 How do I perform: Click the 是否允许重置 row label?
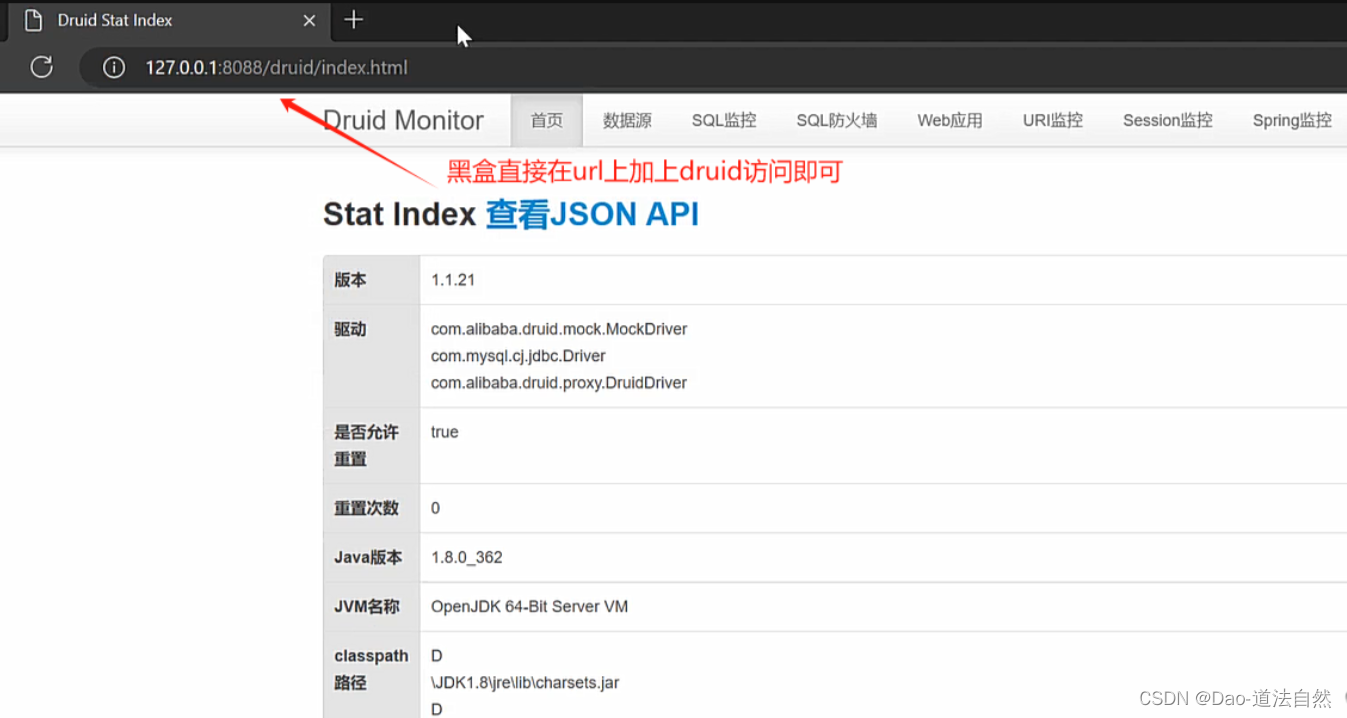tap(366, 446)
